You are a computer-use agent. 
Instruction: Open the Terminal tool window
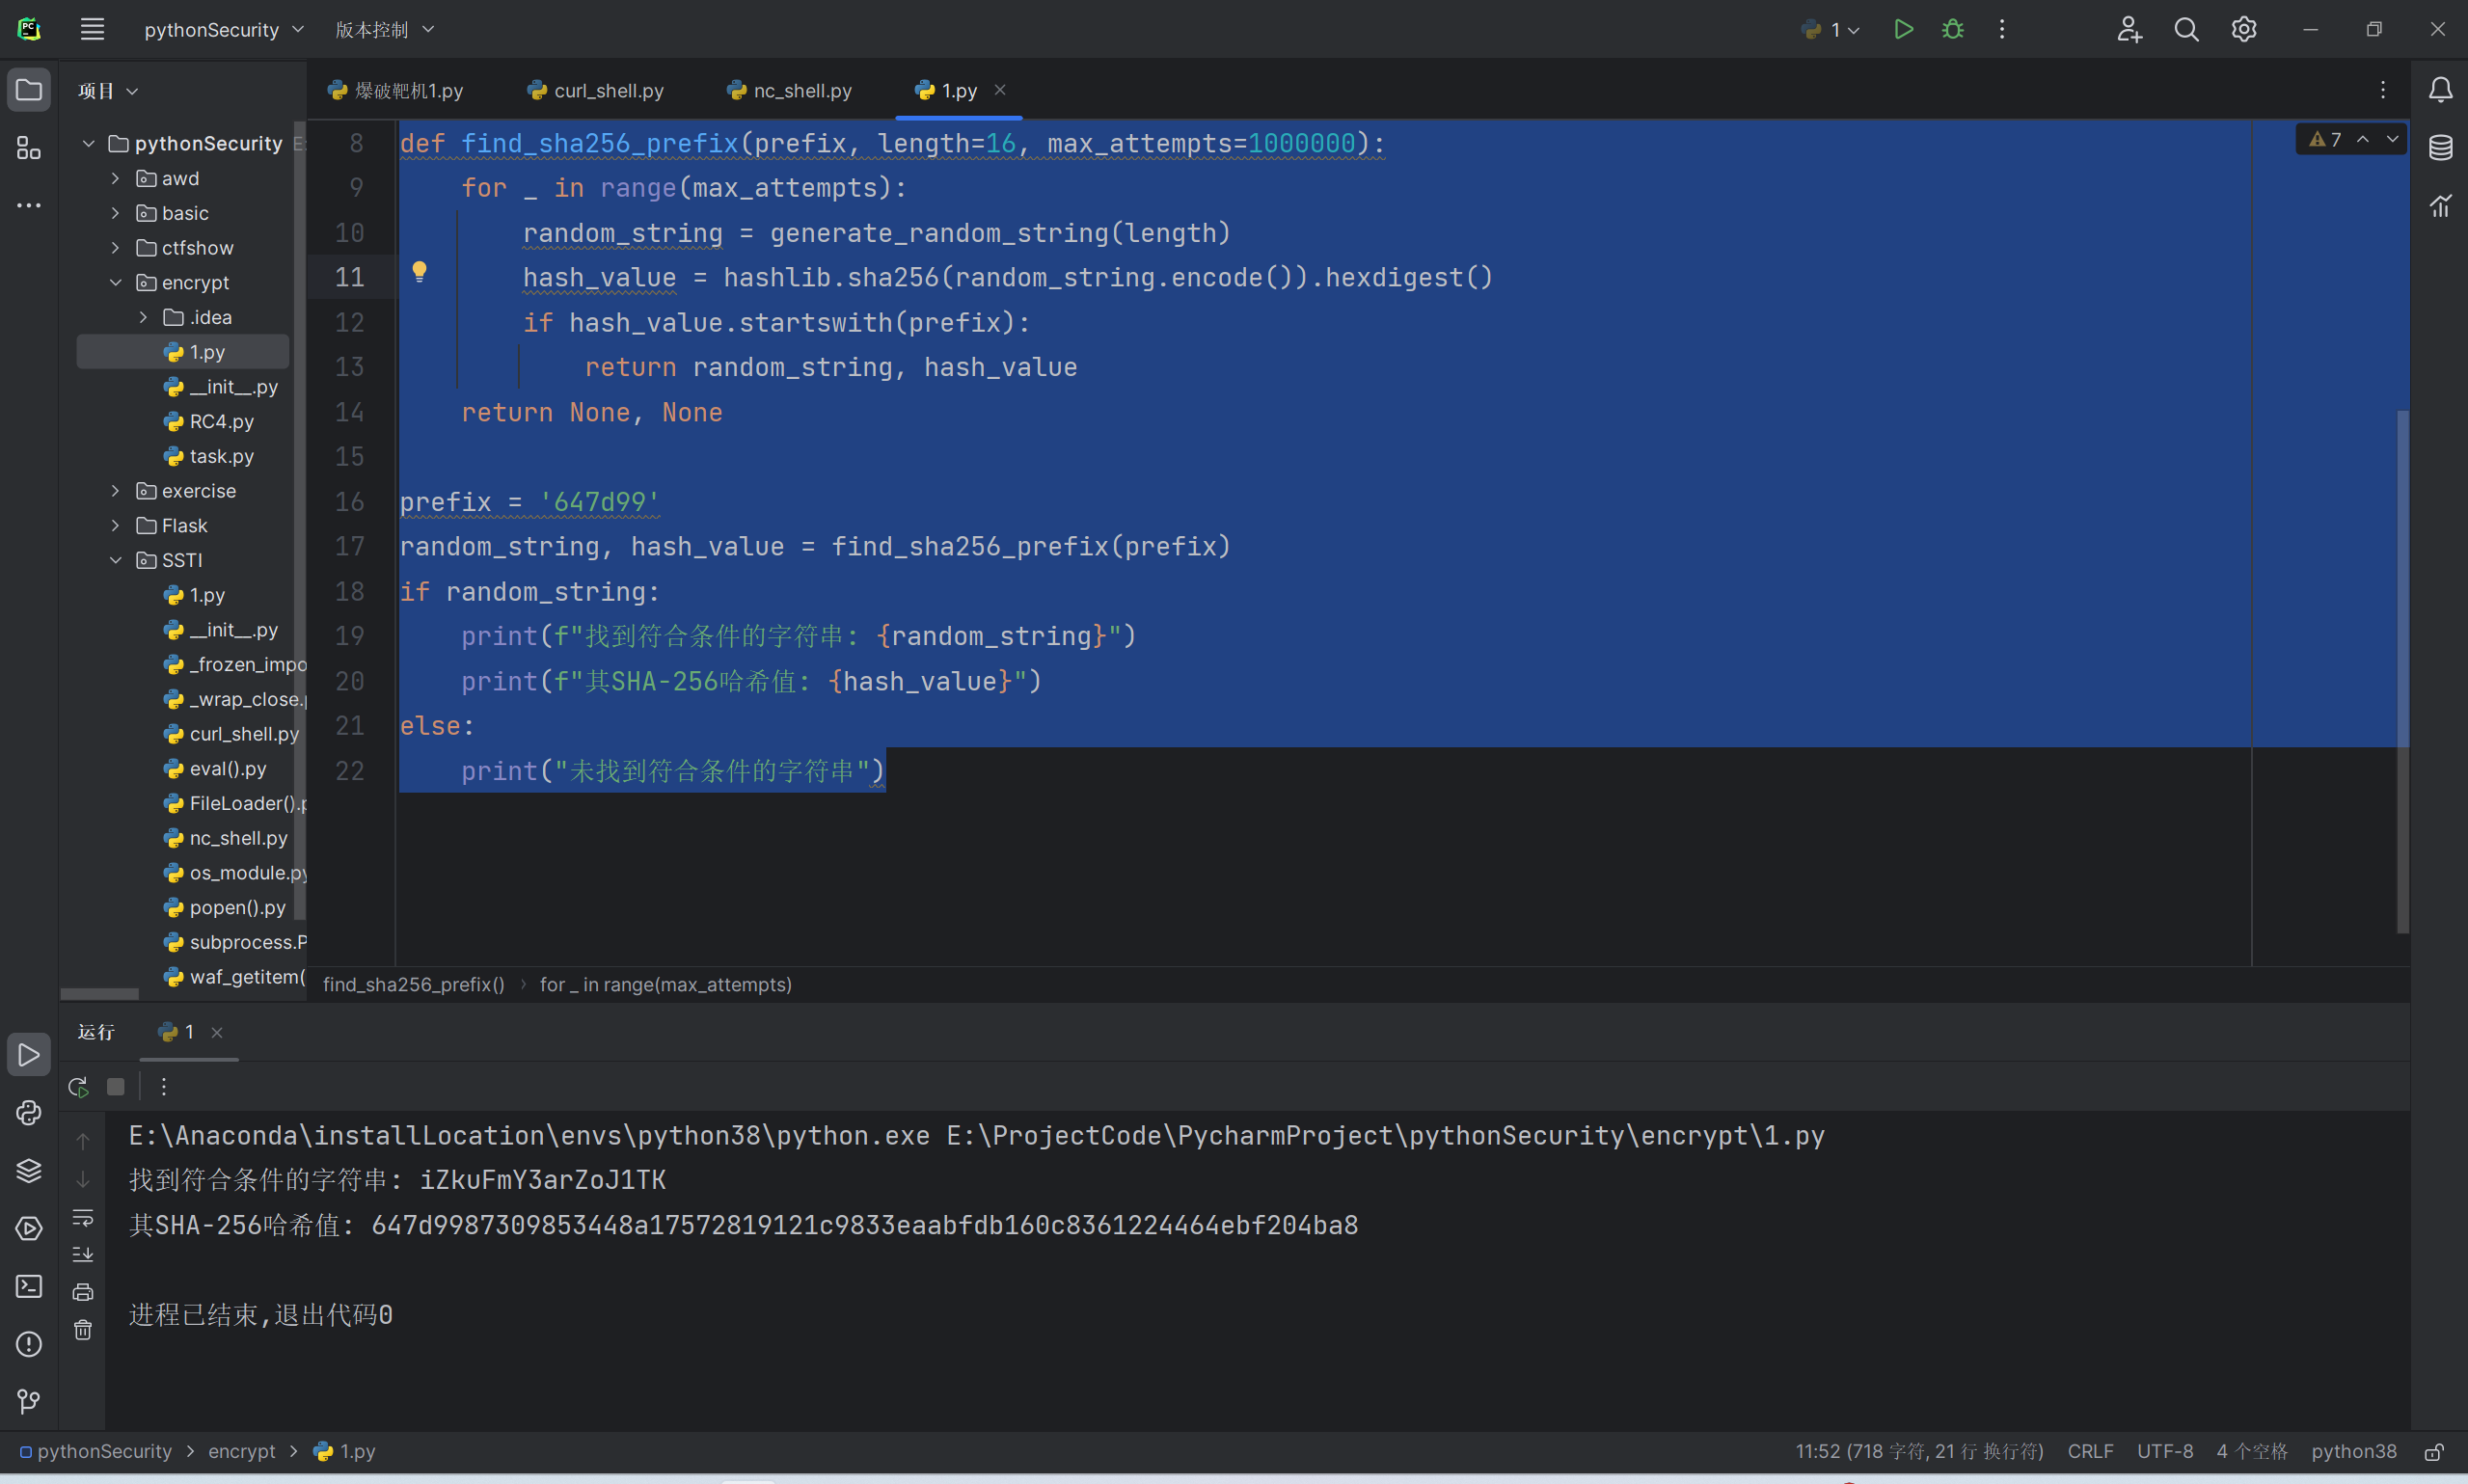click(28, 1286)
